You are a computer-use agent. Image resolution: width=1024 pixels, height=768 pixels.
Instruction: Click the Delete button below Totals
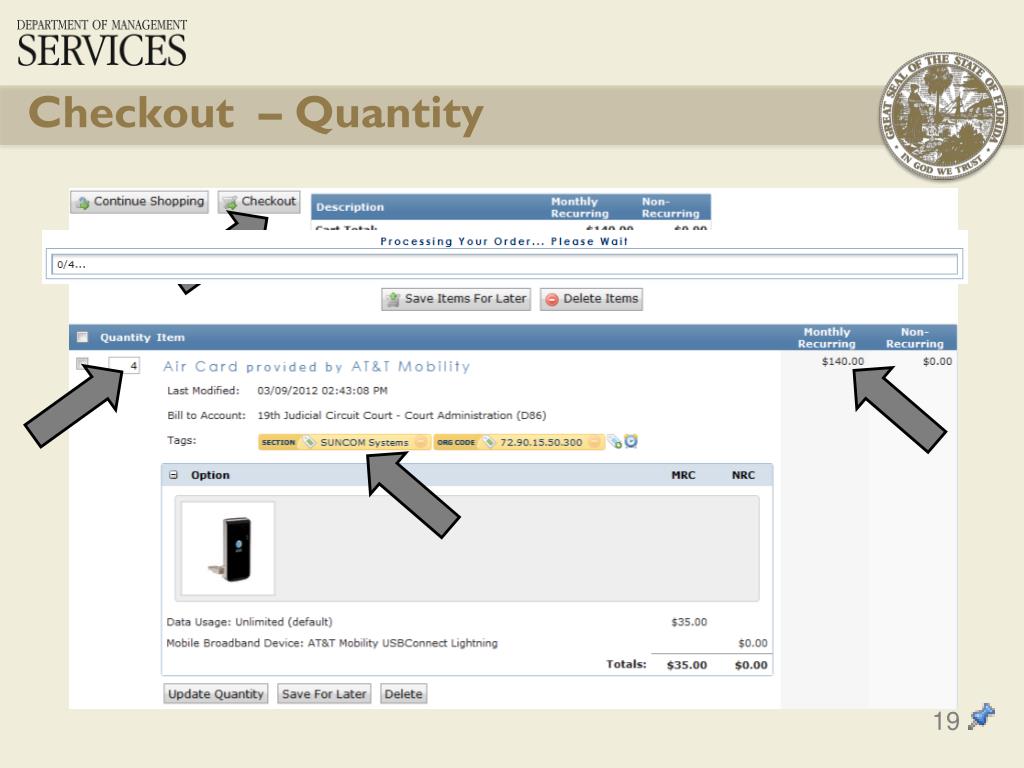tap(403, 694)
